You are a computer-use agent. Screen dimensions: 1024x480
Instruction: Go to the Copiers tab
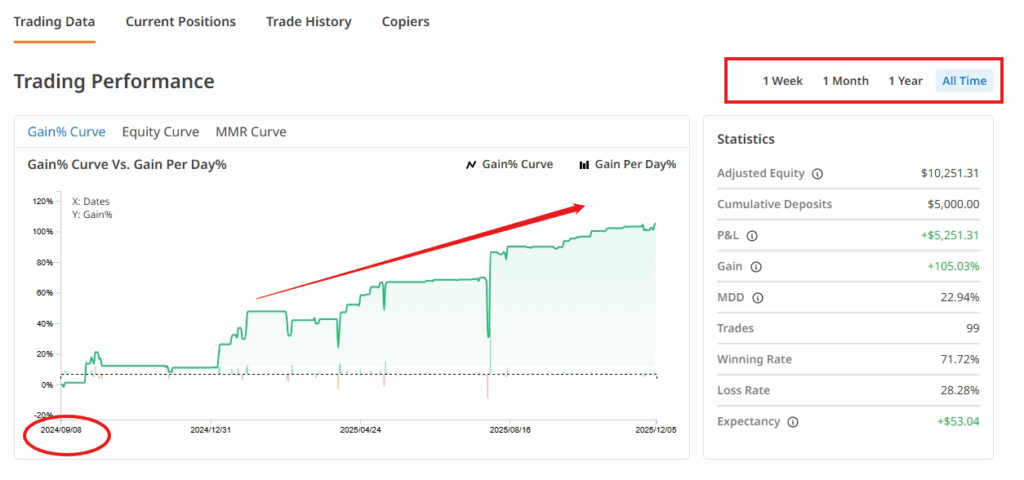tap(405, 21)
